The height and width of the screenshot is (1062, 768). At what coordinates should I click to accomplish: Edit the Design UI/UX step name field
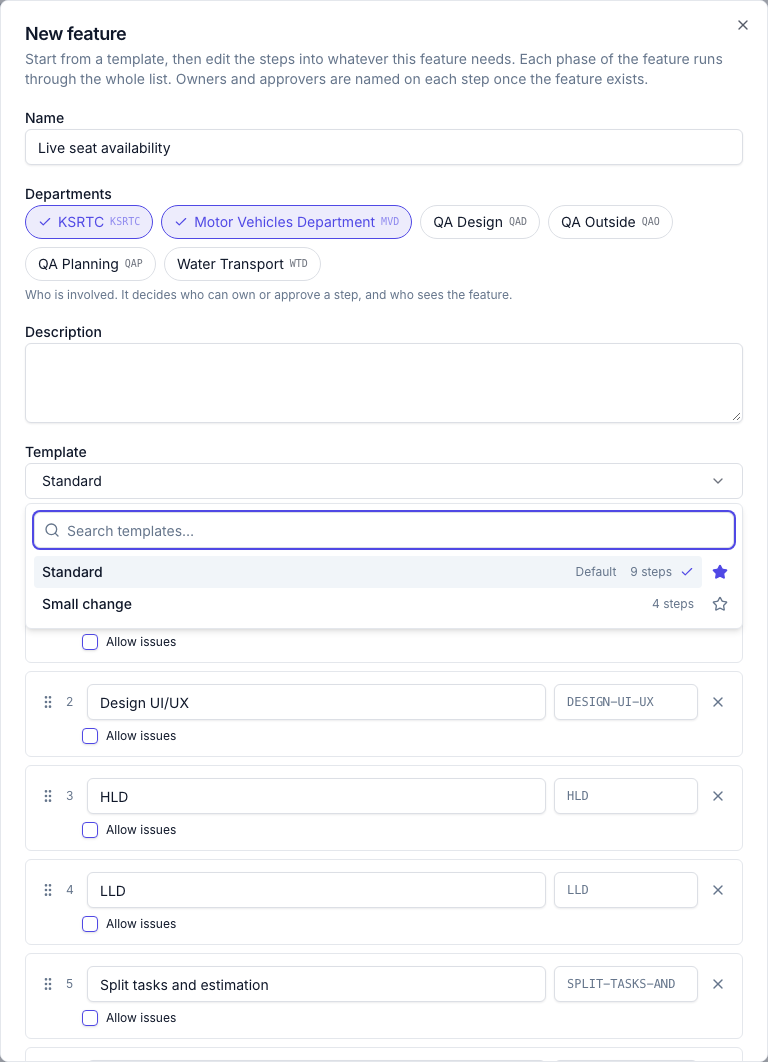click(316, 702)
